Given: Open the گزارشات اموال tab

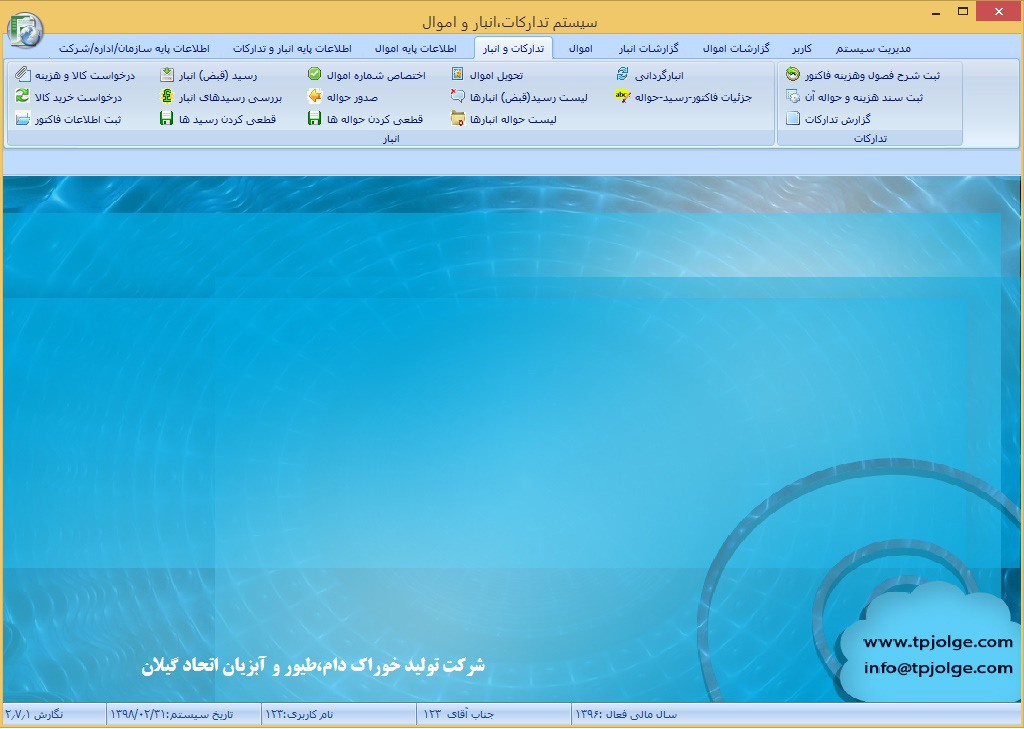Looking at the screenshot, I should tap(736, 48).
